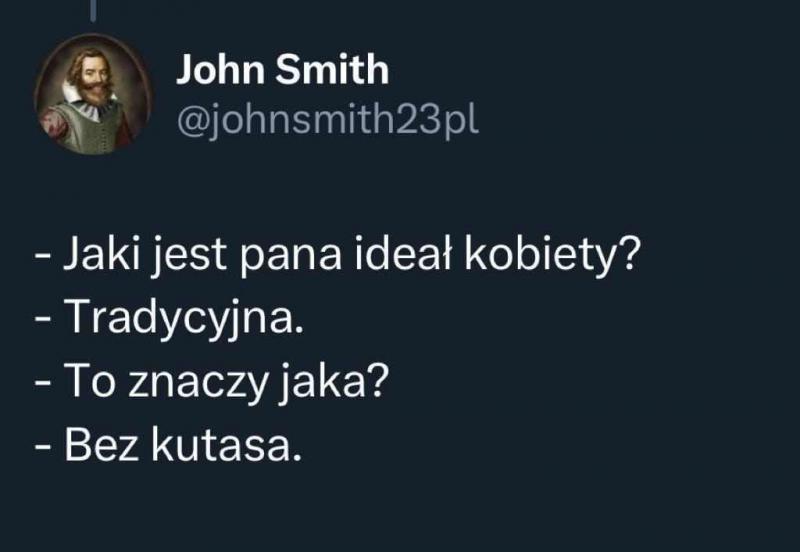Click the thread connector line above avatar

point(93,11)
